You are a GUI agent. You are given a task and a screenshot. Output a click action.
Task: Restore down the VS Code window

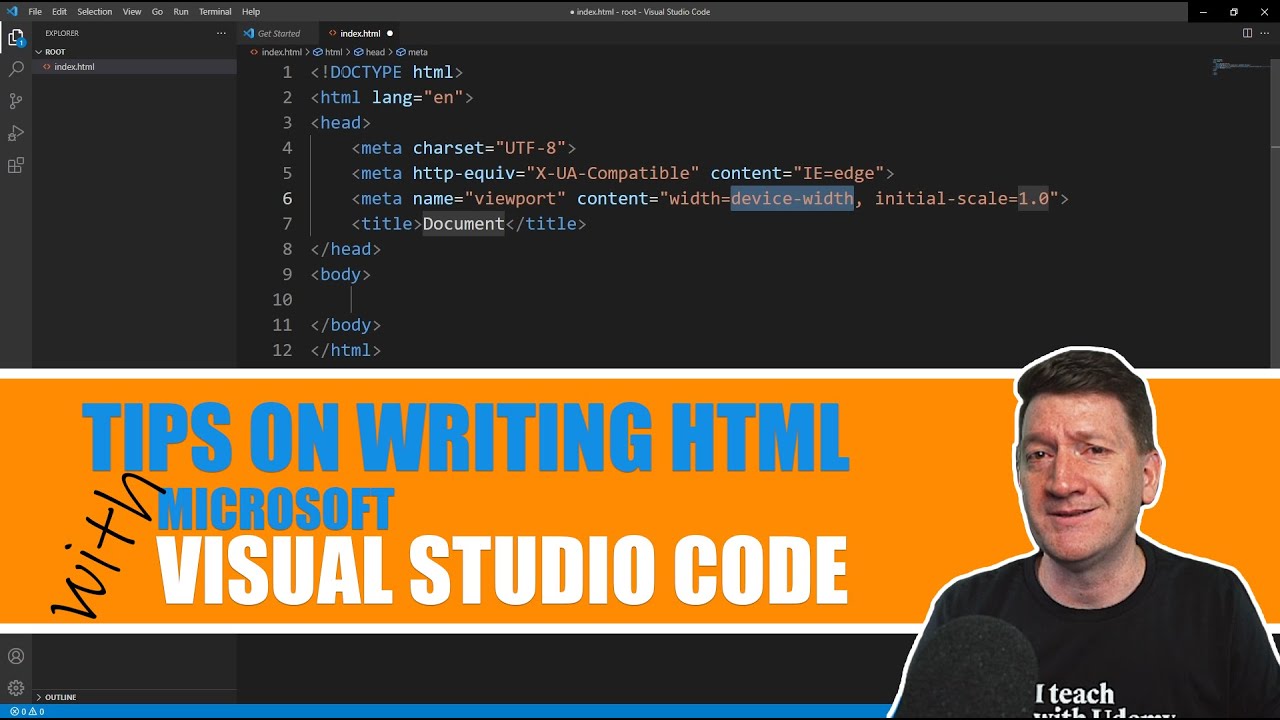click(1234, 11)
